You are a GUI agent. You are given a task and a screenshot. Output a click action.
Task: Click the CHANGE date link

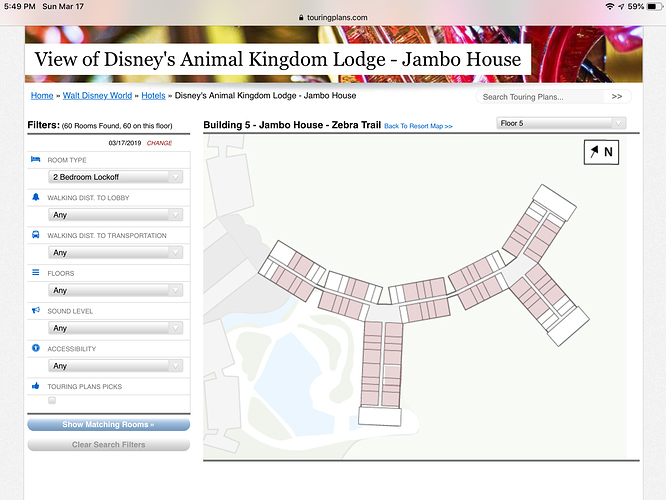[x=159, y=143]
